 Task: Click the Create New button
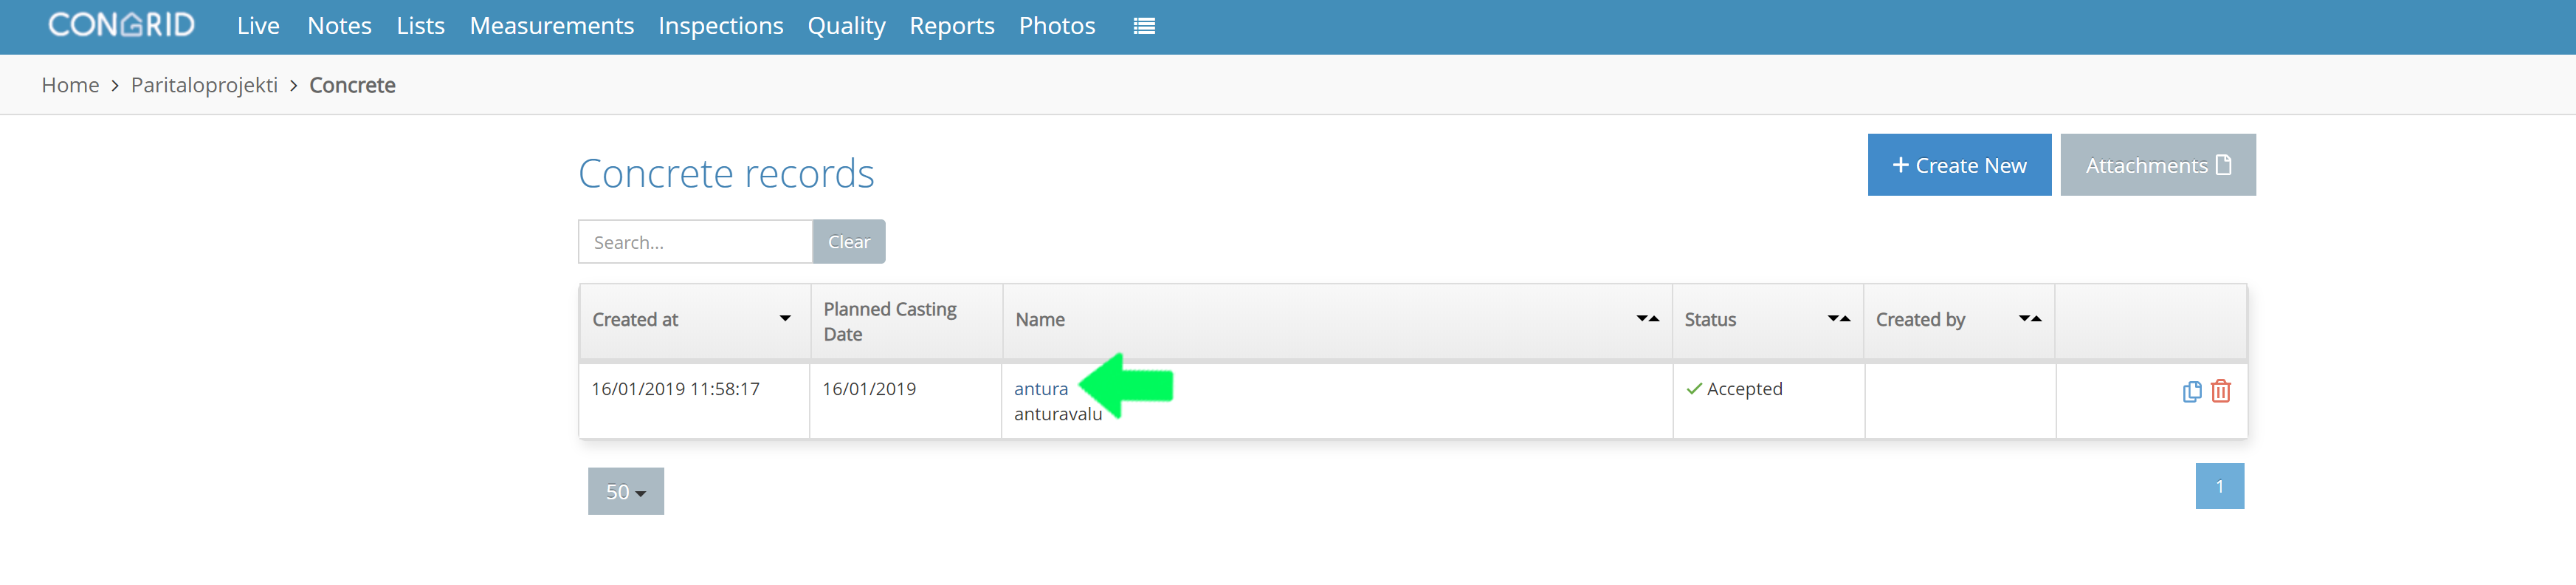1959,165
